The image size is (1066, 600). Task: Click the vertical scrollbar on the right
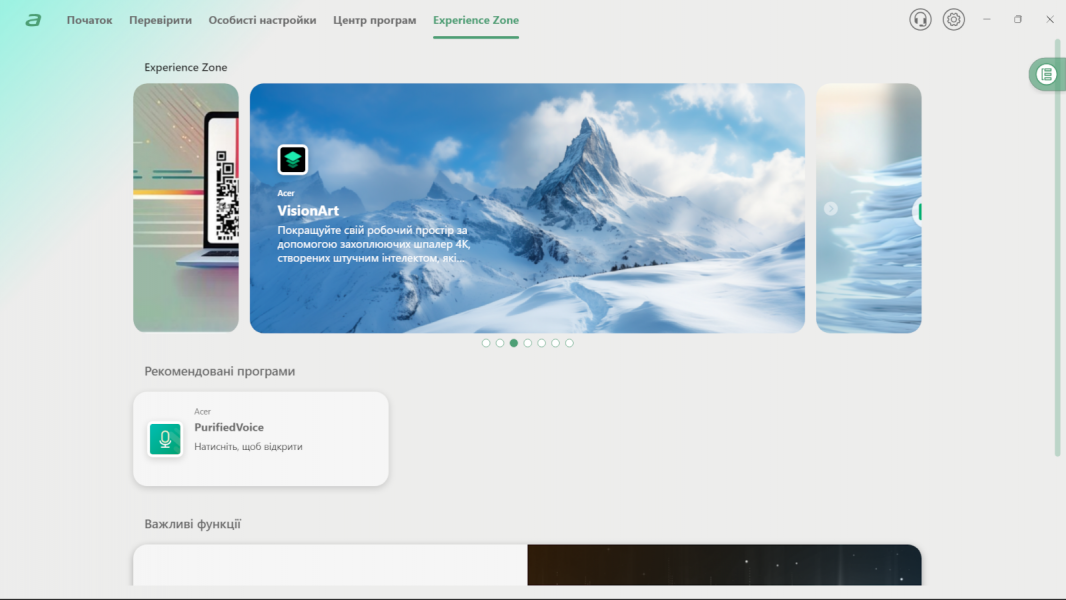tap(1058, 250)
